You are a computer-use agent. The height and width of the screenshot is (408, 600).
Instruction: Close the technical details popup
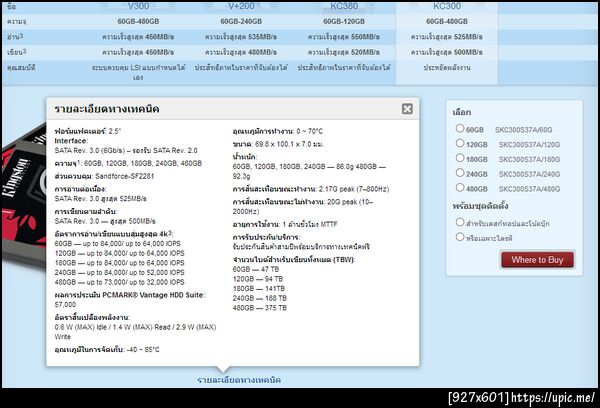[x=407, y=109]
